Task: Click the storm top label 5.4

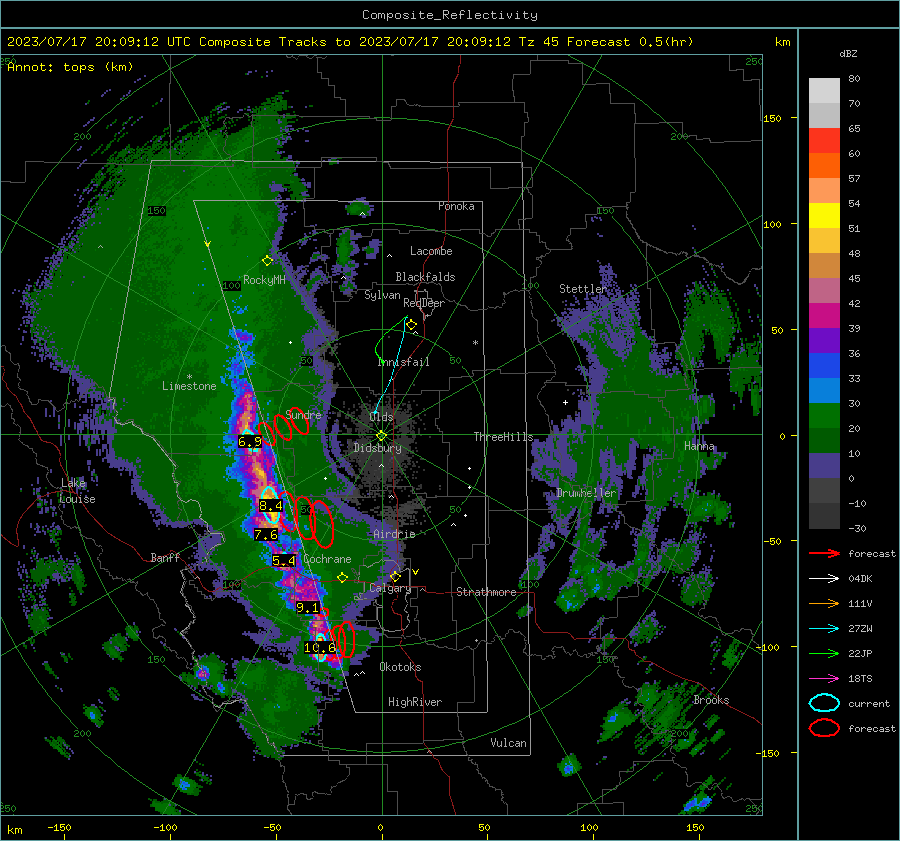Action: (x=284, y=561)
